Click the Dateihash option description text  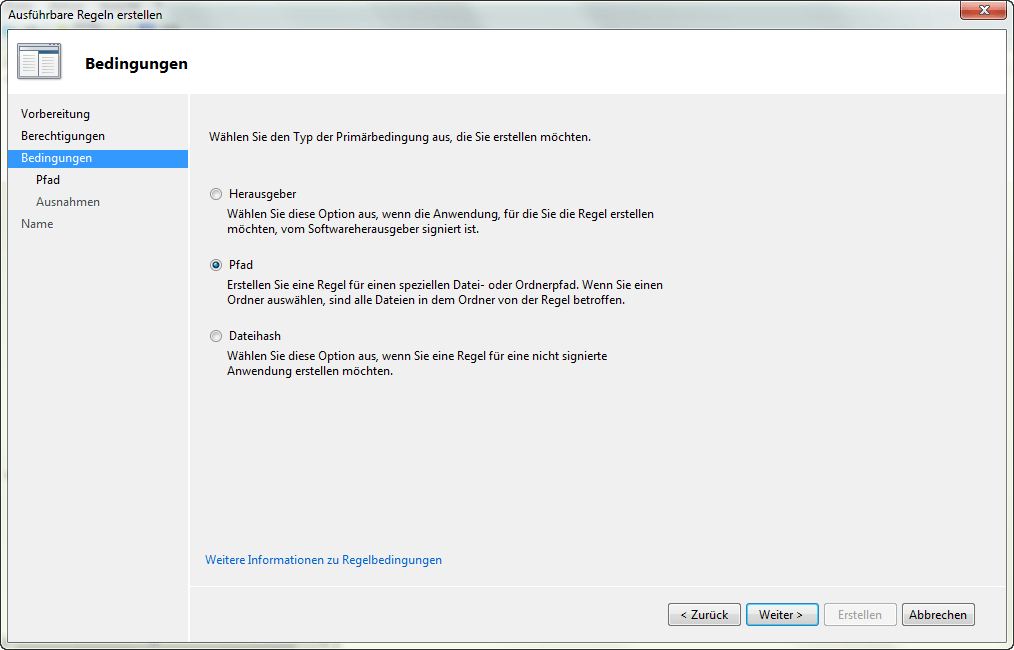(416, 364)
